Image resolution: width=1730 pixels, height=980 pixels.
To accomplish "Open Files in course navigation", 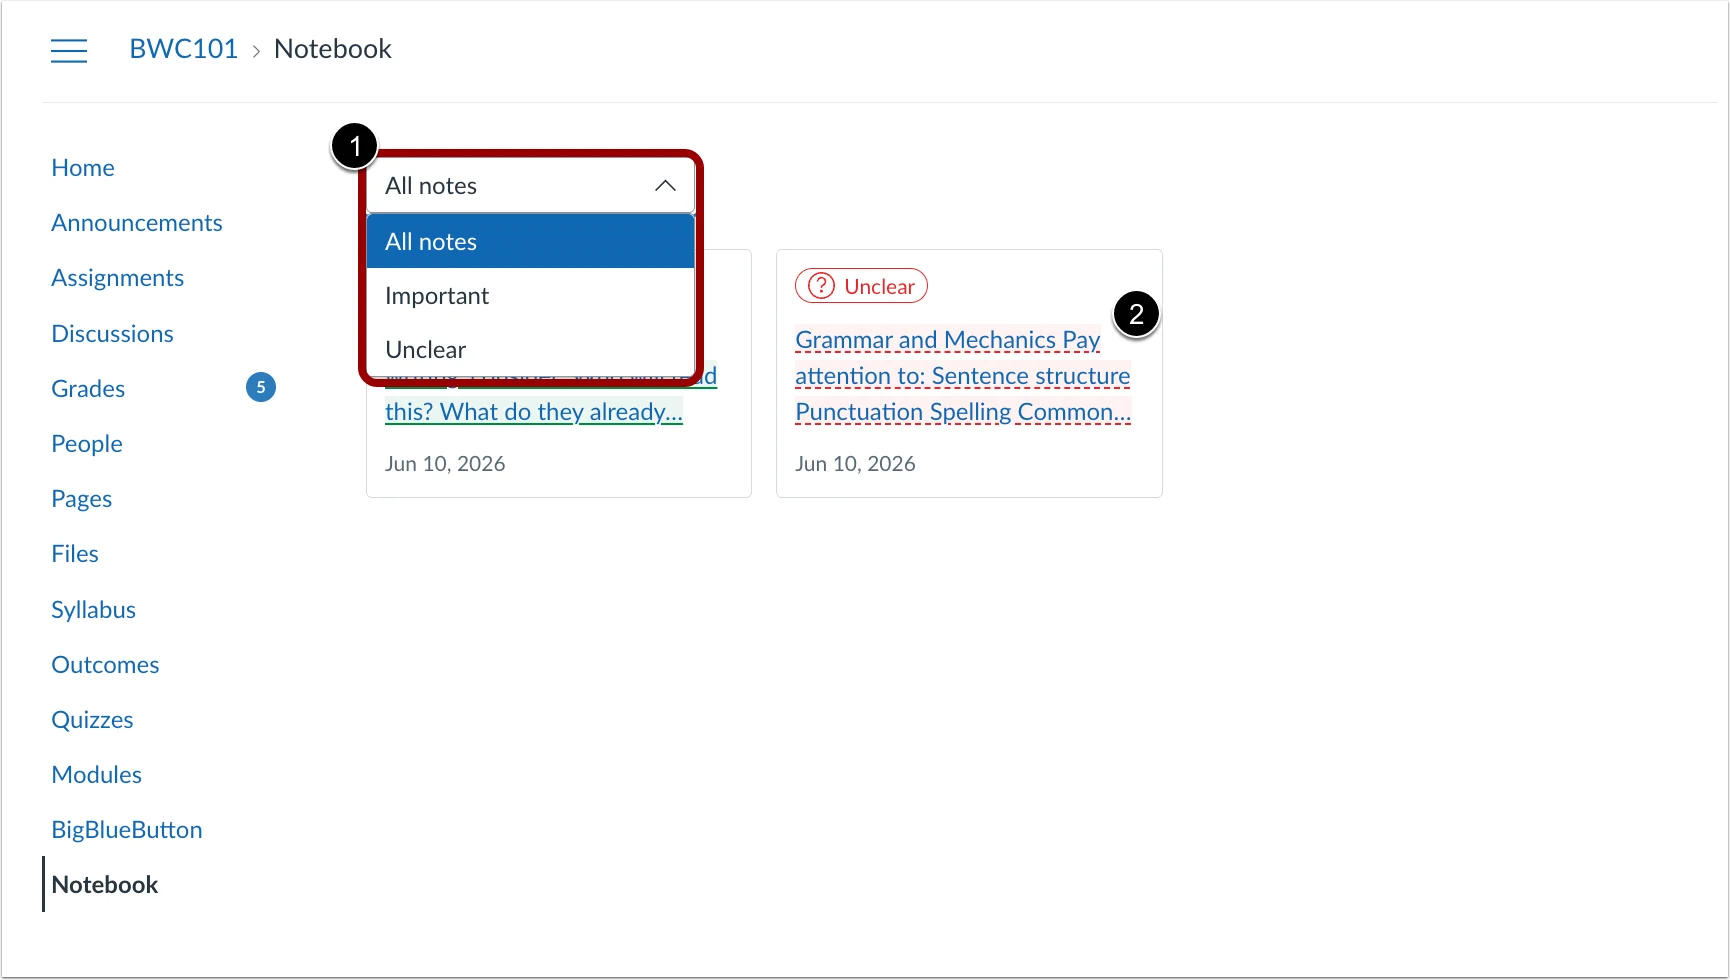I will [x=75, y=554].
